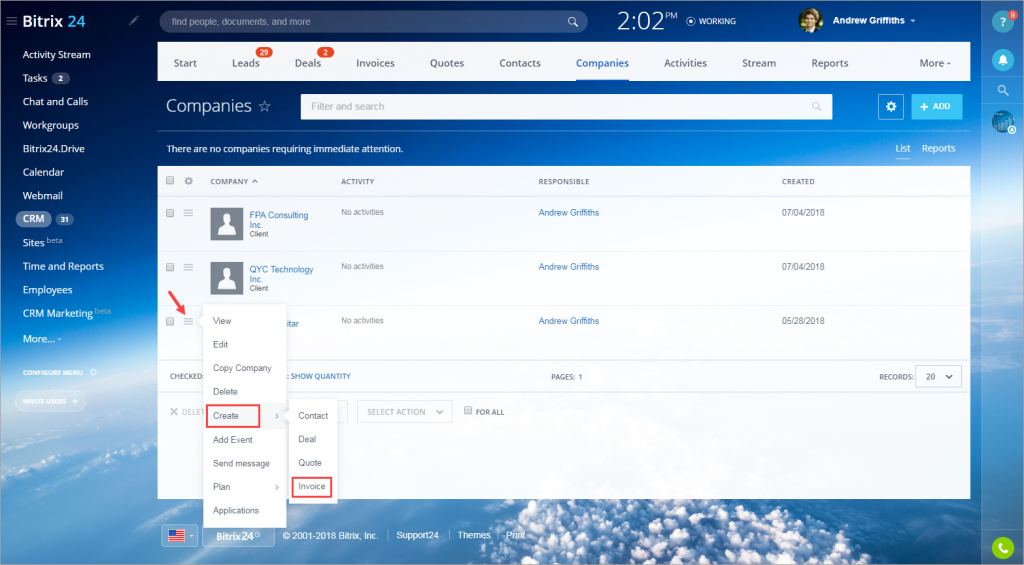Image resolution: width=1024 pixels, height=565 pixels.
Task: Click the pencil edit icon near logo
Action: pos(134,21)
